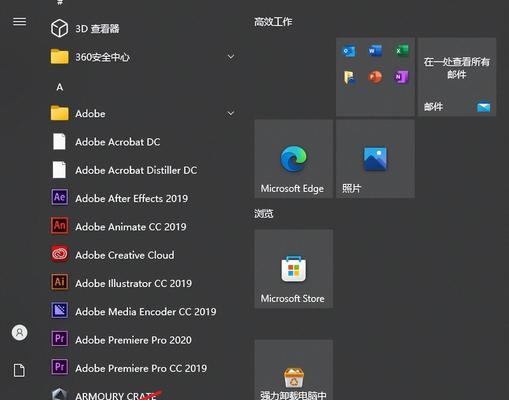This screenshot has width=509, height=400.
Task: Open the Microsoft Edge tile
Action: 293,159
